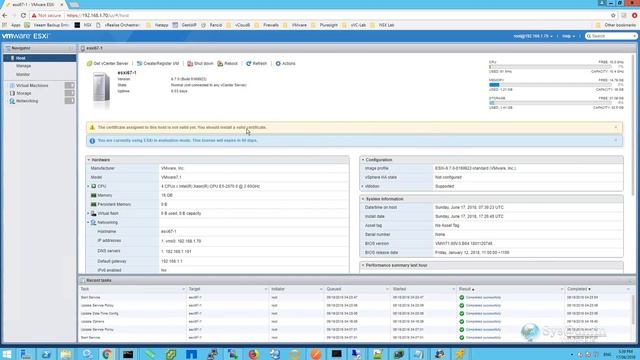Click the Persistent Memory icon
The width and height of the screenshot is (640, 360).
click(93, 204)
